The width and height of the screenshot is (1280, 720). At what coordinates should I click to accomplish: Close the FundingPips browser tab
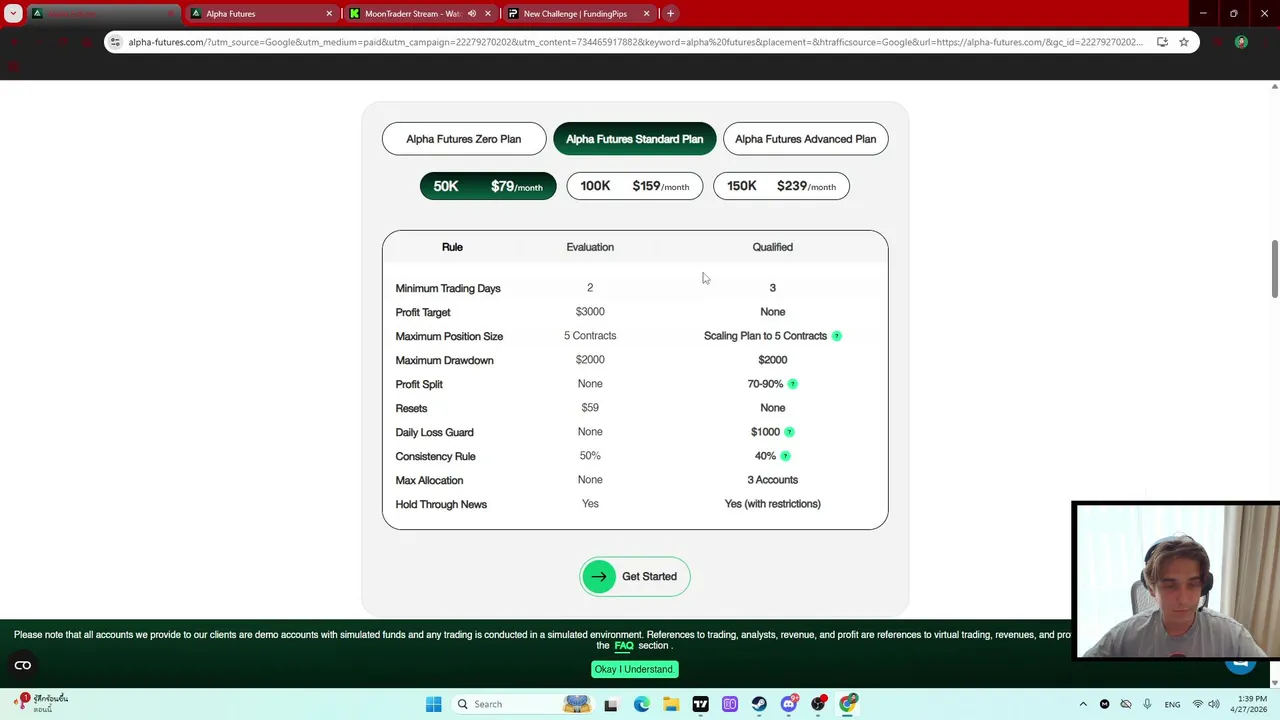pos(646,14)
